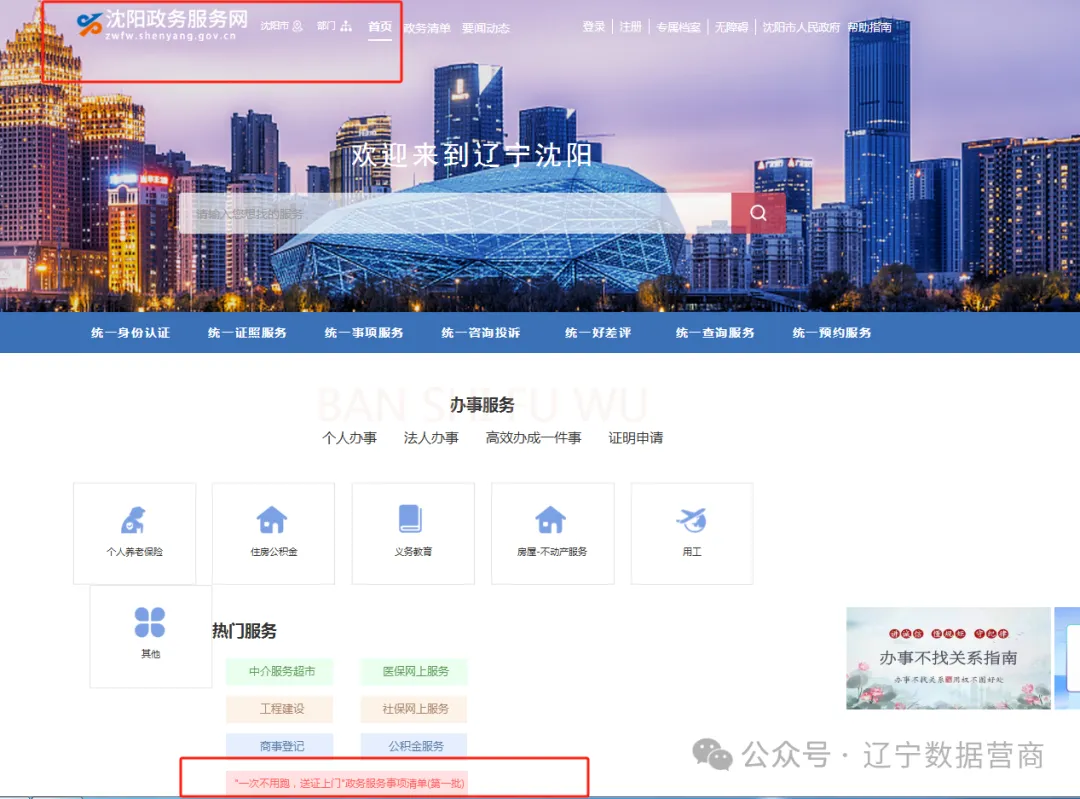Open 个人养老保险 service icon
Image resolution: width=1080 pixels, height=799 pixels.
[134, 522]
